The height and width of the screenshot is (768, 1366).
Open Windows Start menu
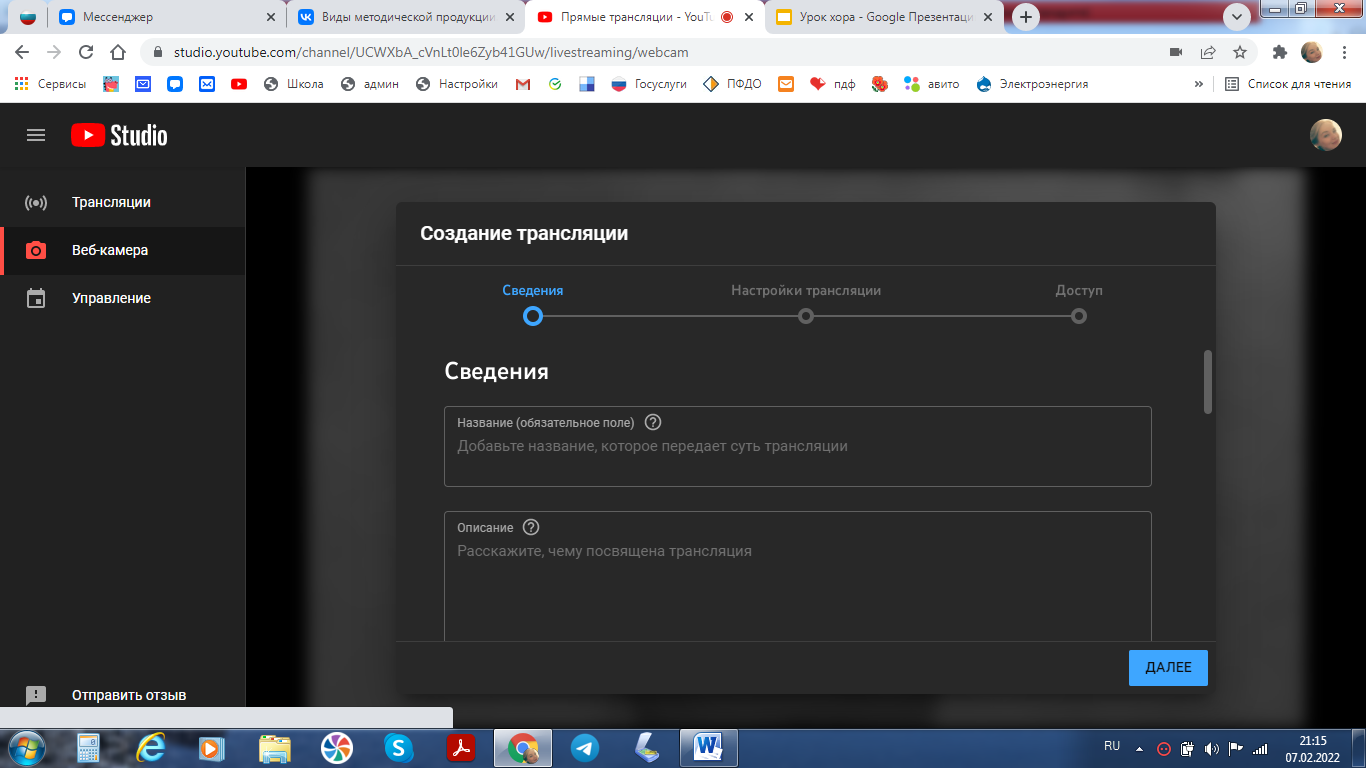click(x=28, y=747)
